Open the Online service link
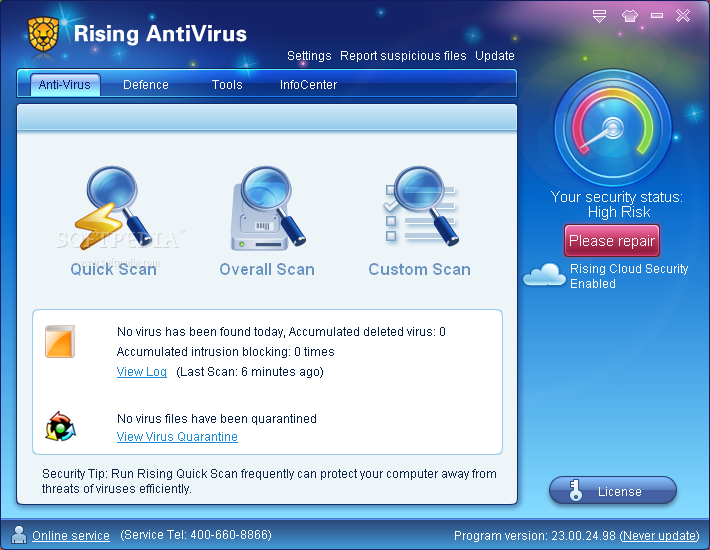The height and width of the screenshot is (550, 710). [71, 536]
